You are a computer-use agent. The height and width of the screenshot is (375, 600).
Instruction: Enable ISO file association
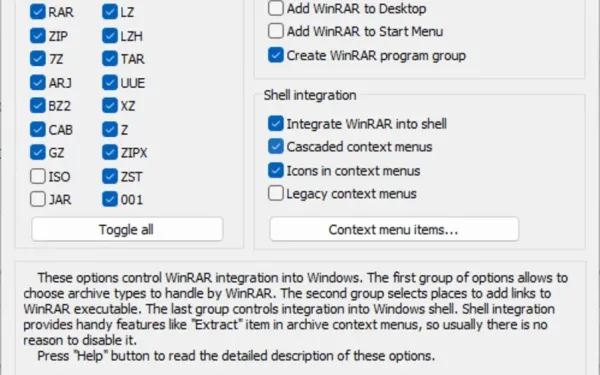point(38,176)
